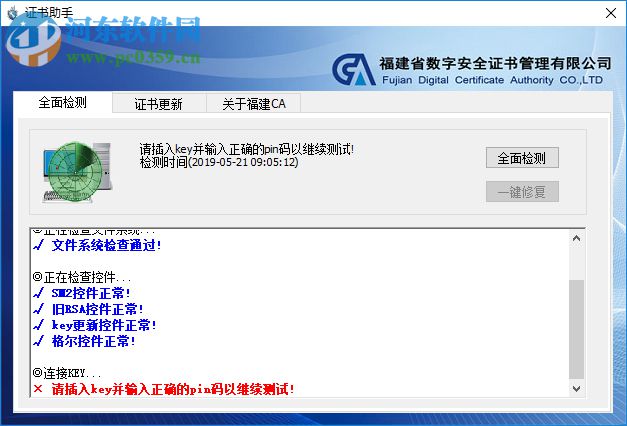Click the log scrollbar up arrow
This screenshot has width=627, height=426.
[576, 239]
